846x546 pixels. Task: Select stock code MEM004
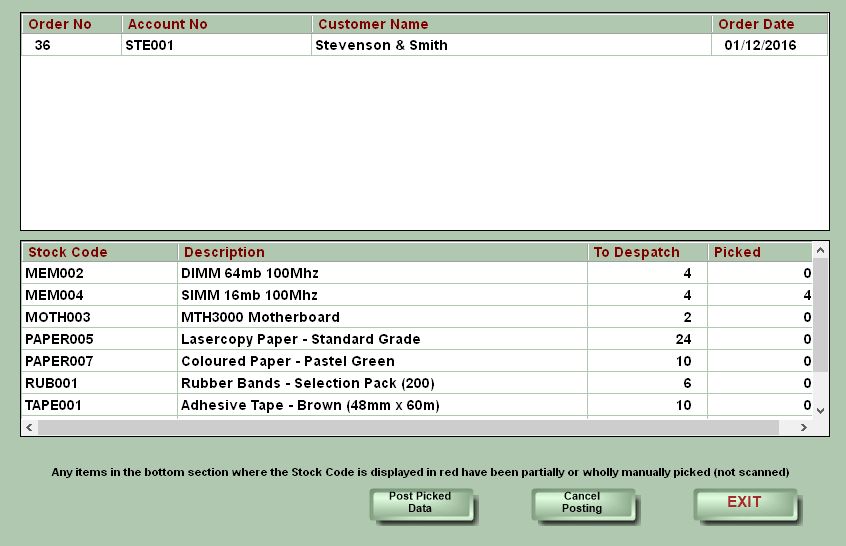(100, 296)
